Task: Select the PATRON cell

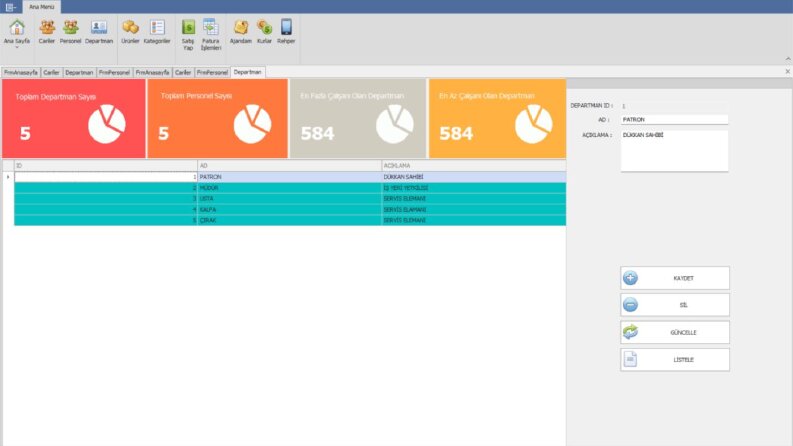Action: [x=289, y=177]
